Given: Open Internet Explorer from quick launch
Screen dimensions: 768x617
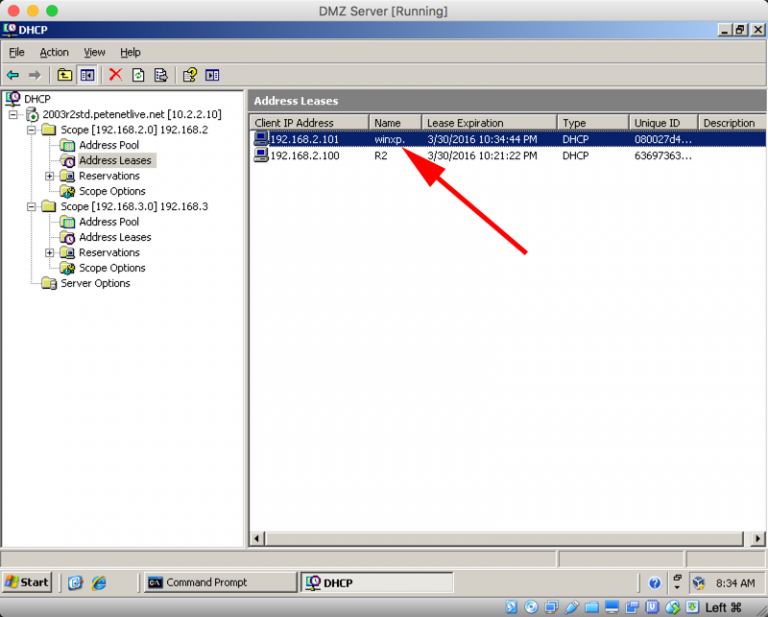Looking at the screenshot, I should point(99,582).
